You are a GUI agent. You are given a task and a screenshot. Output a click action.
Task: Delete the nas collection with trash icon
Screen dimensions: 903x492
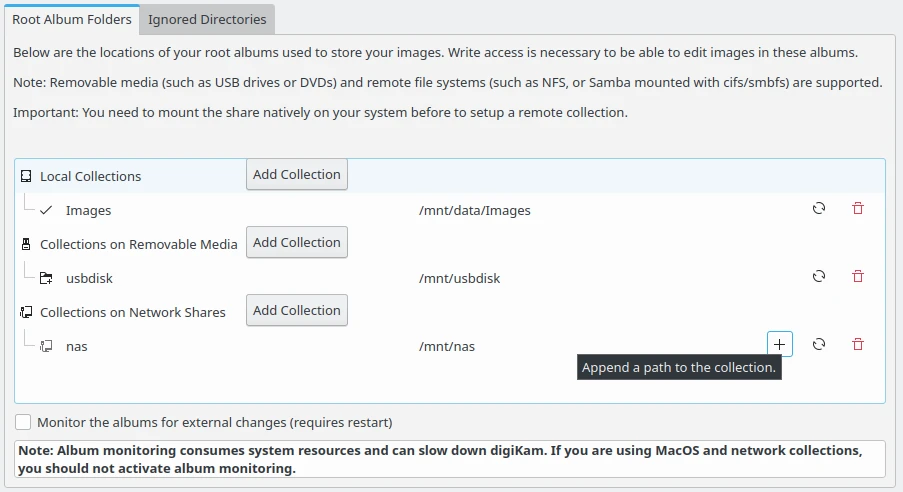[857, 344]
